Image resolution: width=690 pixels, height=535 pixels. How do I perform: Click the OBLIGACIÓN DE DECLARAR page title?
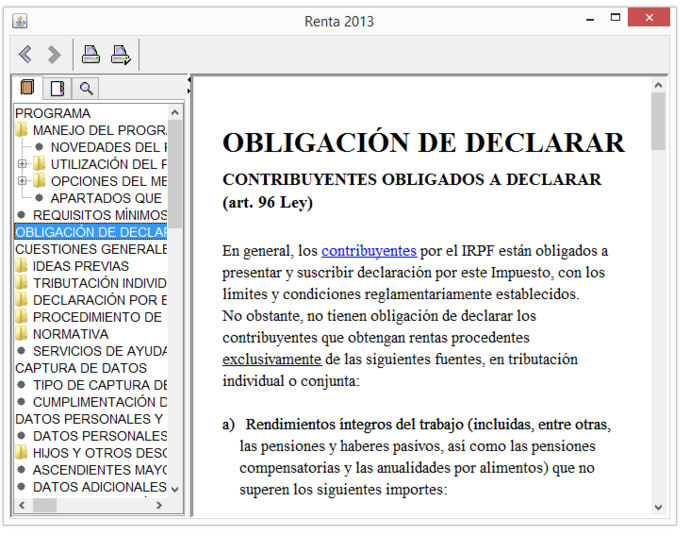(423, 143)
